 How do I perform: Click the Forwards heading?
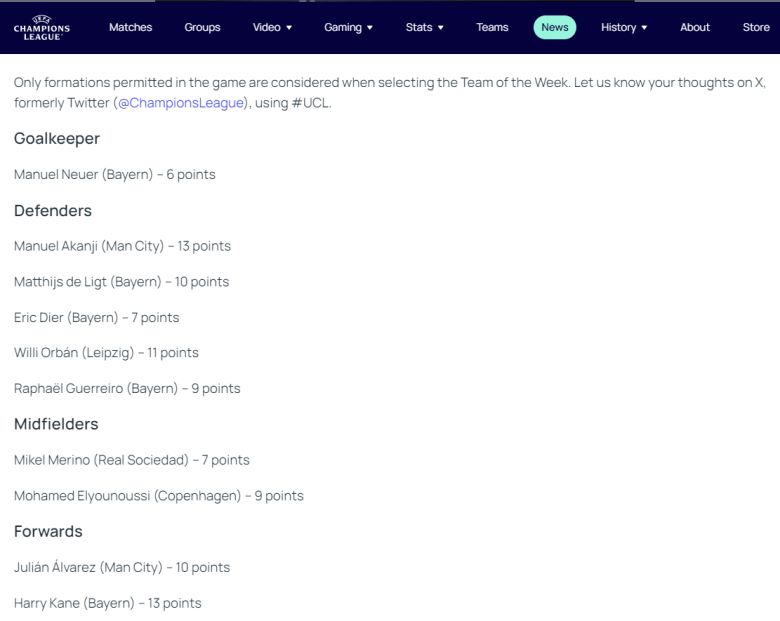(48, 531)
